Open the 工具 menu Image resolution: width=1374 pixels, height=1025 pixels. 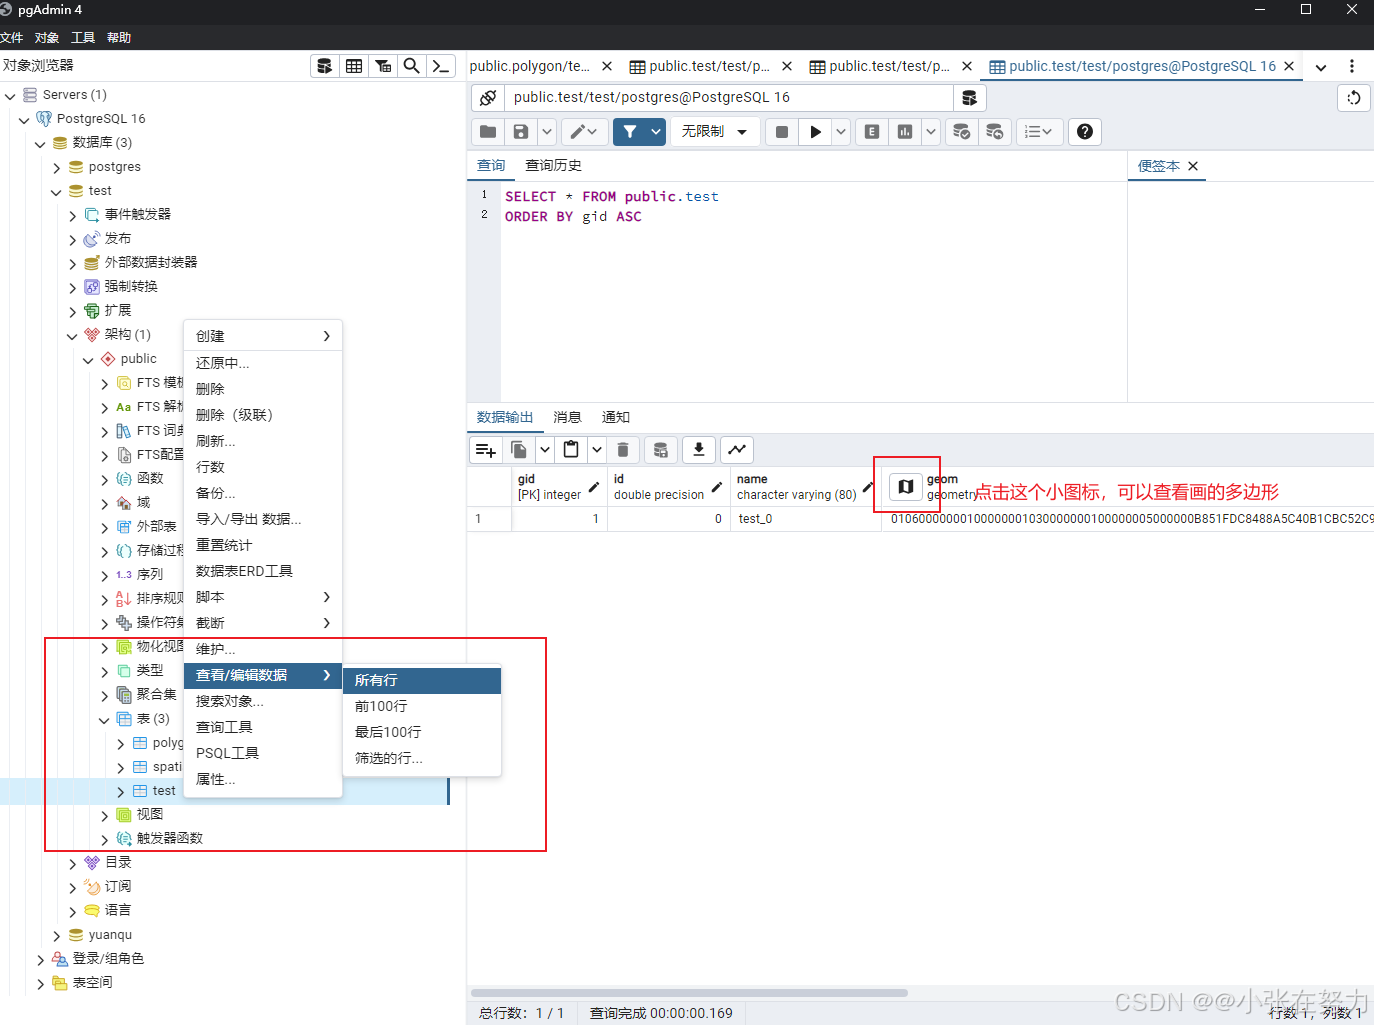83,38
